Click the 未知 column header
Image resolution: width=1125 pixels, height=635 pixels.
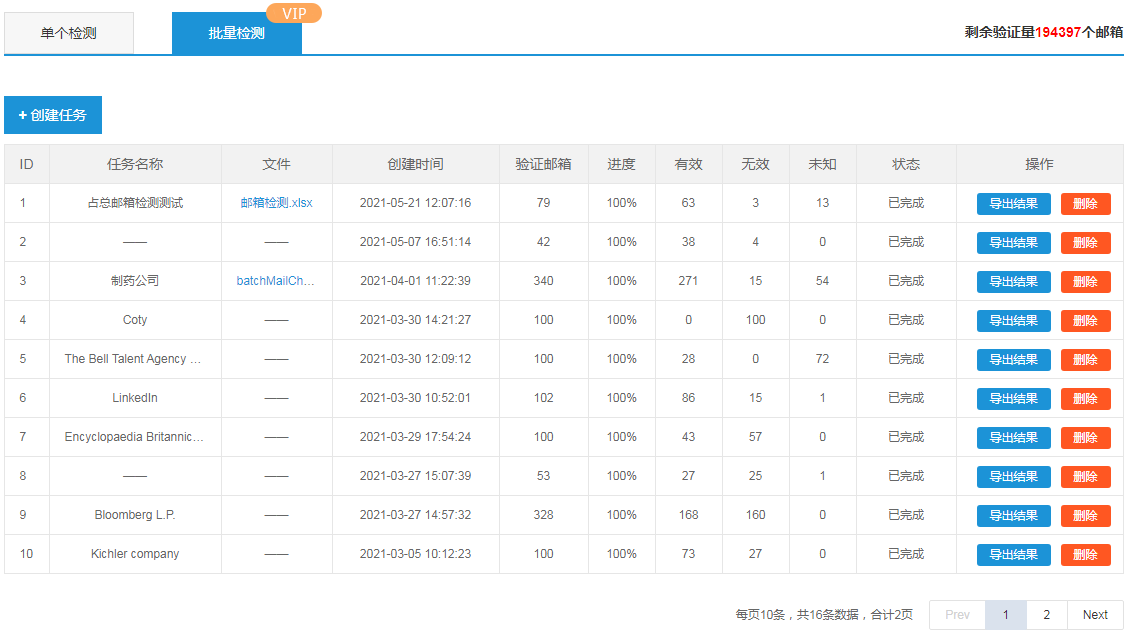point(822,164)
